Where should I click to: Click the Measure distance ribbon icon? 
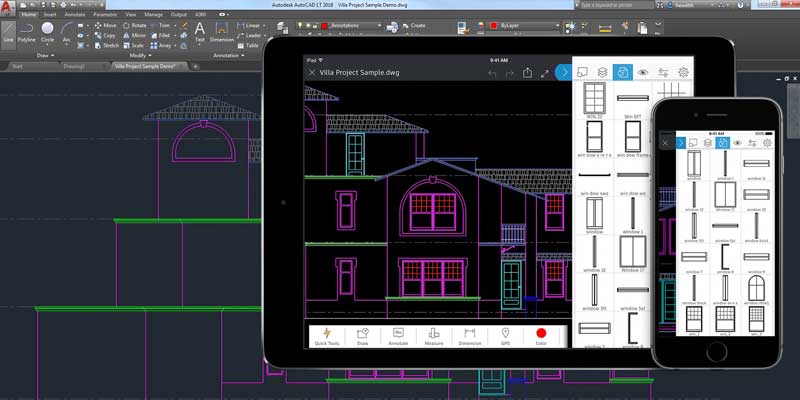coord(605,28)
